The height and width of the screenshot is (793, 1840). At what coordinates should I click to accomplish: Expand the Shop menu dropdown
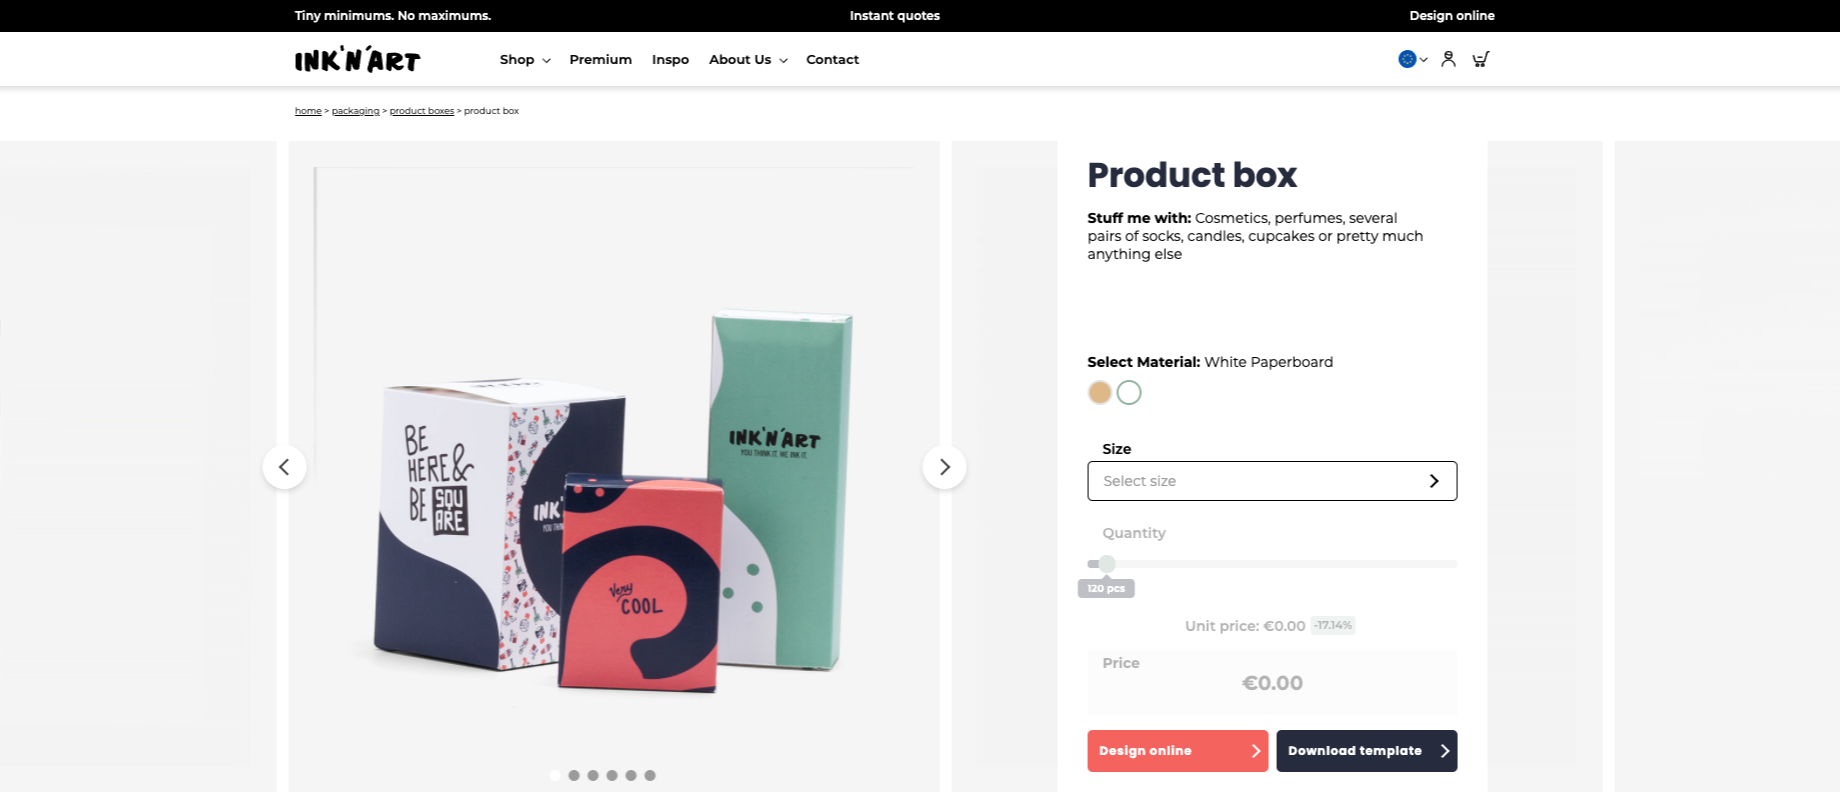pyautogui.click(x=525, y=60)
